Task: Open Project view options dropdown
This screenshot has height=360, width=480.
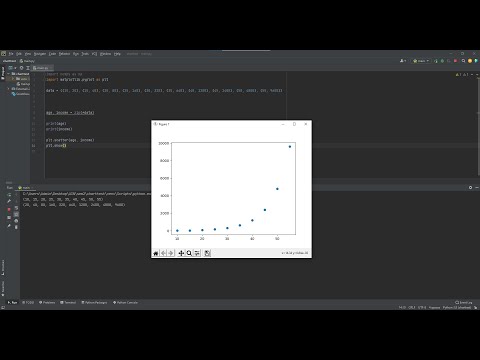Action: click(x=12, y=68)
